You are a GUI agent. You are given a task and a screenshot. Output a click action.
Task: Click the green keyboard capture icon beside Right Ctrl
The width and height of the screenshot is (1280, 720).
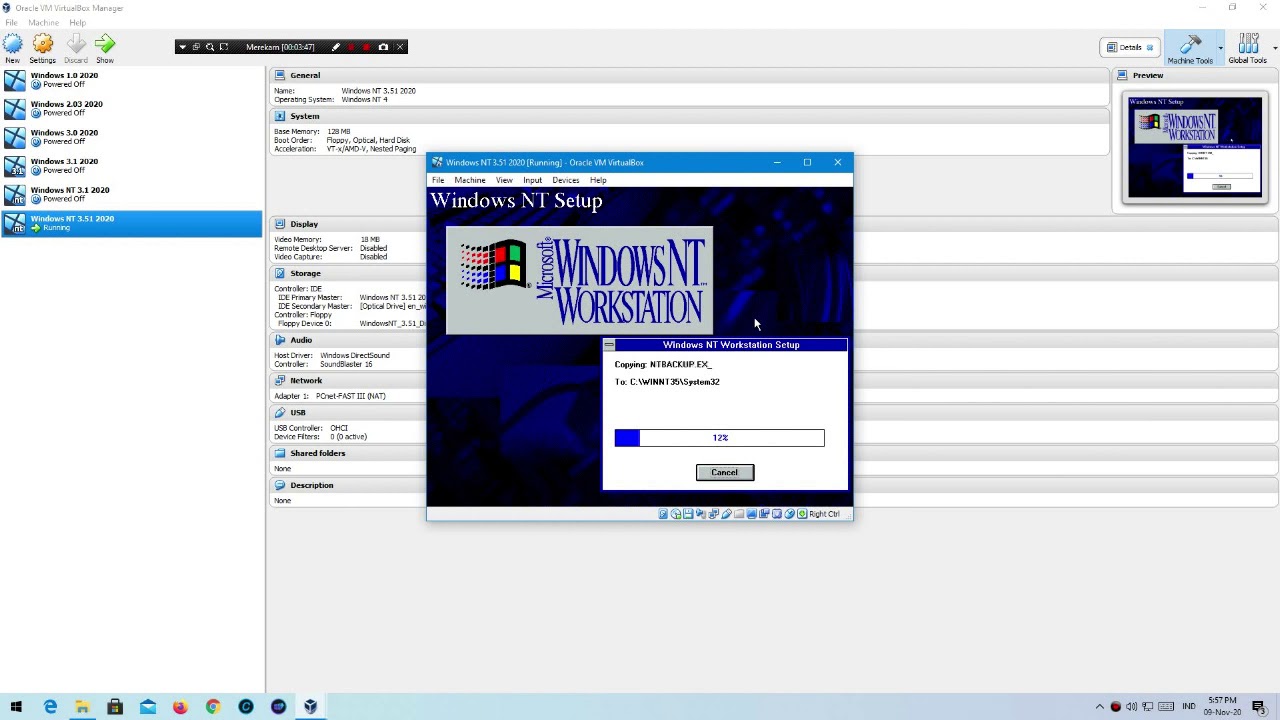802,514
